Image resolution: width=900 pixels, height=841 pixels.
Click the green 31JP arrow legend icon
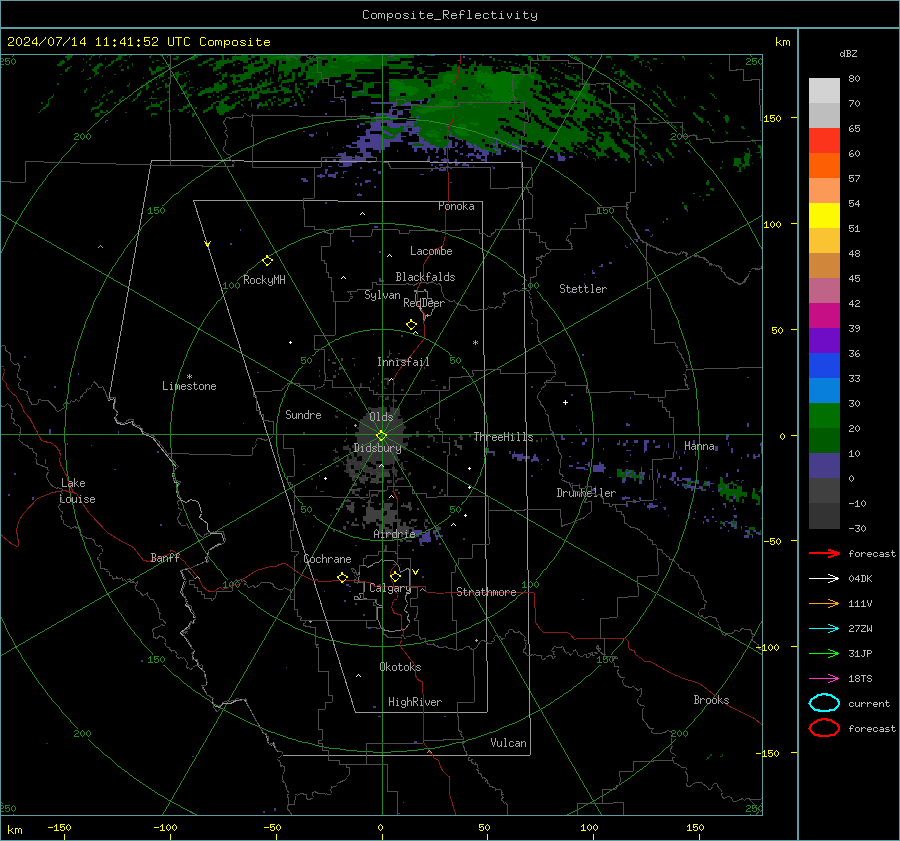click(x=824, y=653)
